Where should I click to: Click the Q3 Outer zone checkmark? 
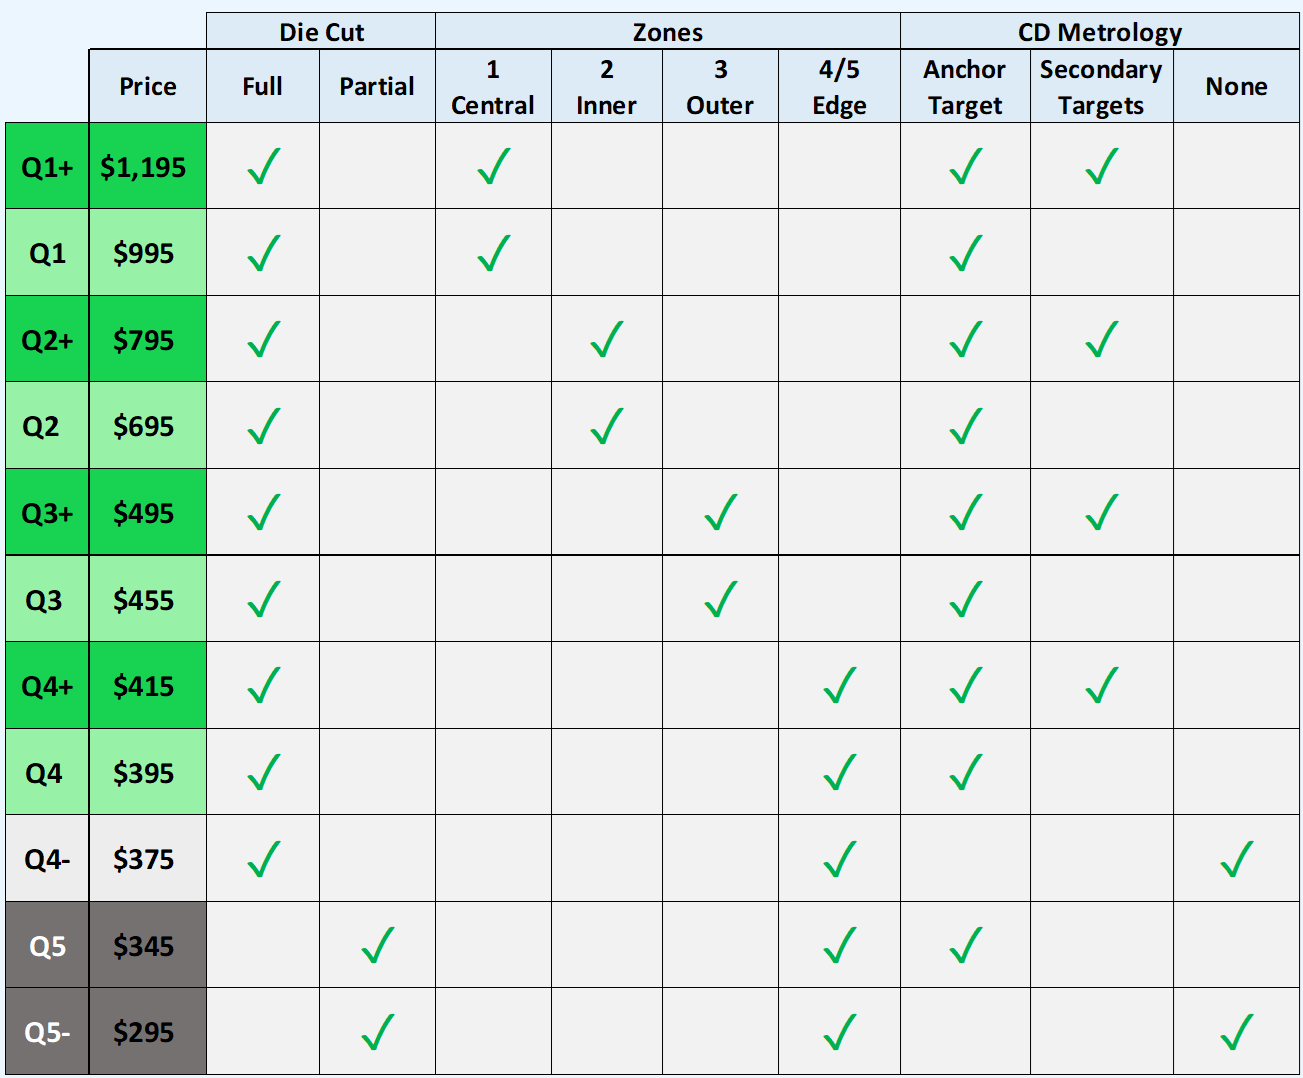[720, 600]
